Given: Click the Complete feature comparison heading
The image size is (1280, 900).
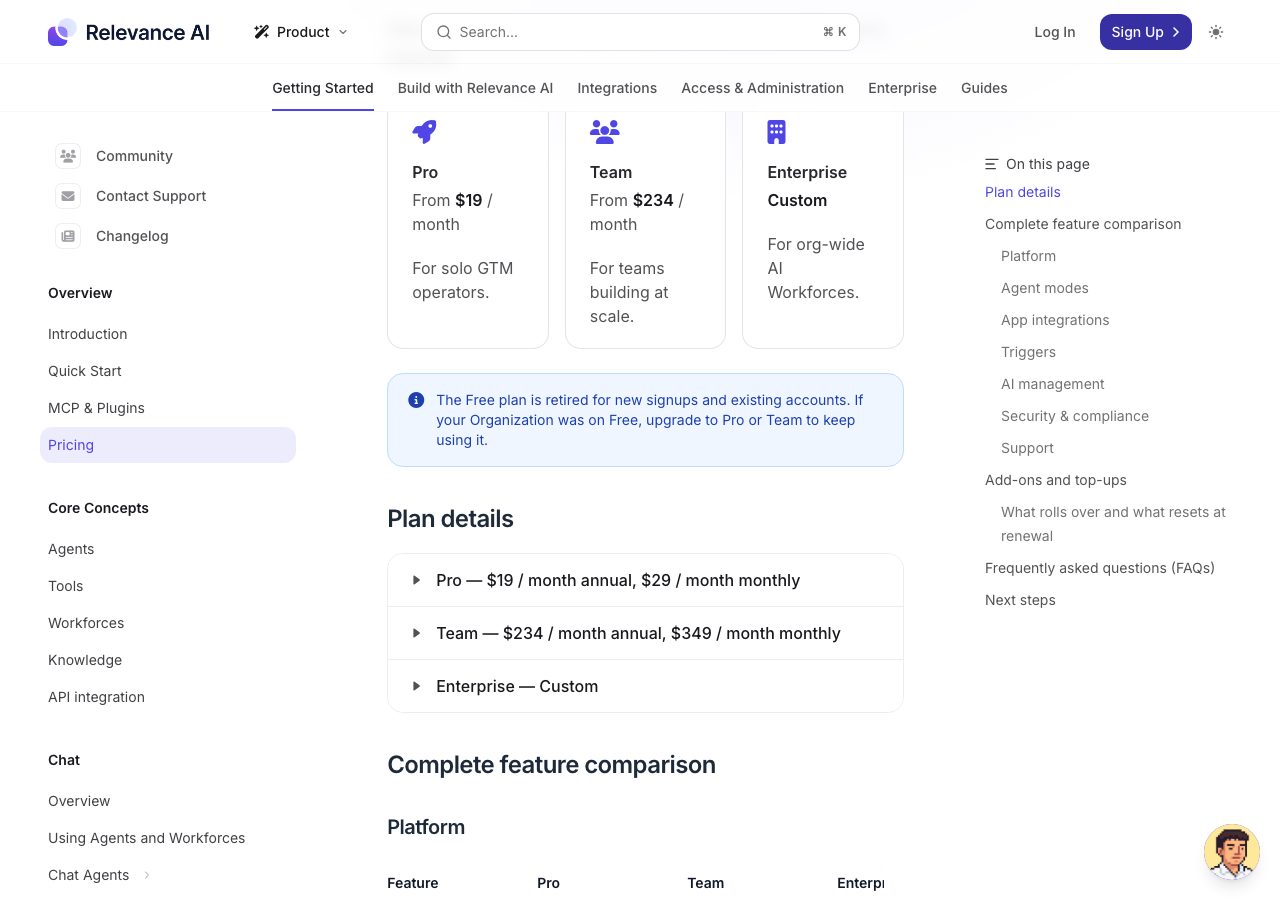Looking at the screenshot, I should coord(551,765).
